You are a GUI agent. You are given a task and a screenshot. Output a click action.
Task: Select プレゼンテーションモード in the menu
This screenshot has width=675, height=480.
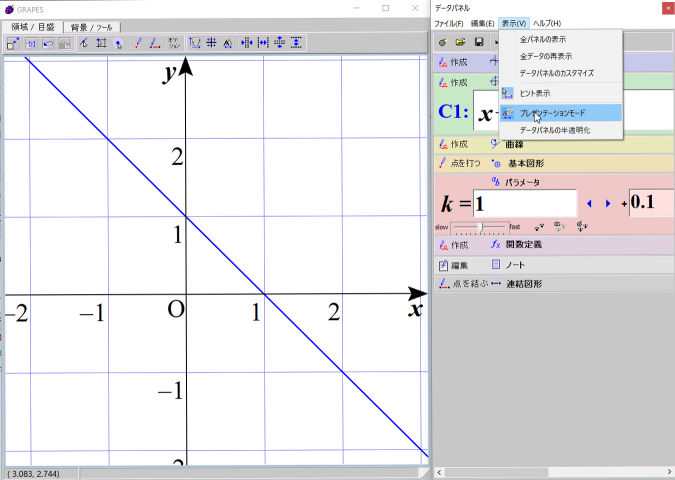pyautogui.click(x=560, y=113)
